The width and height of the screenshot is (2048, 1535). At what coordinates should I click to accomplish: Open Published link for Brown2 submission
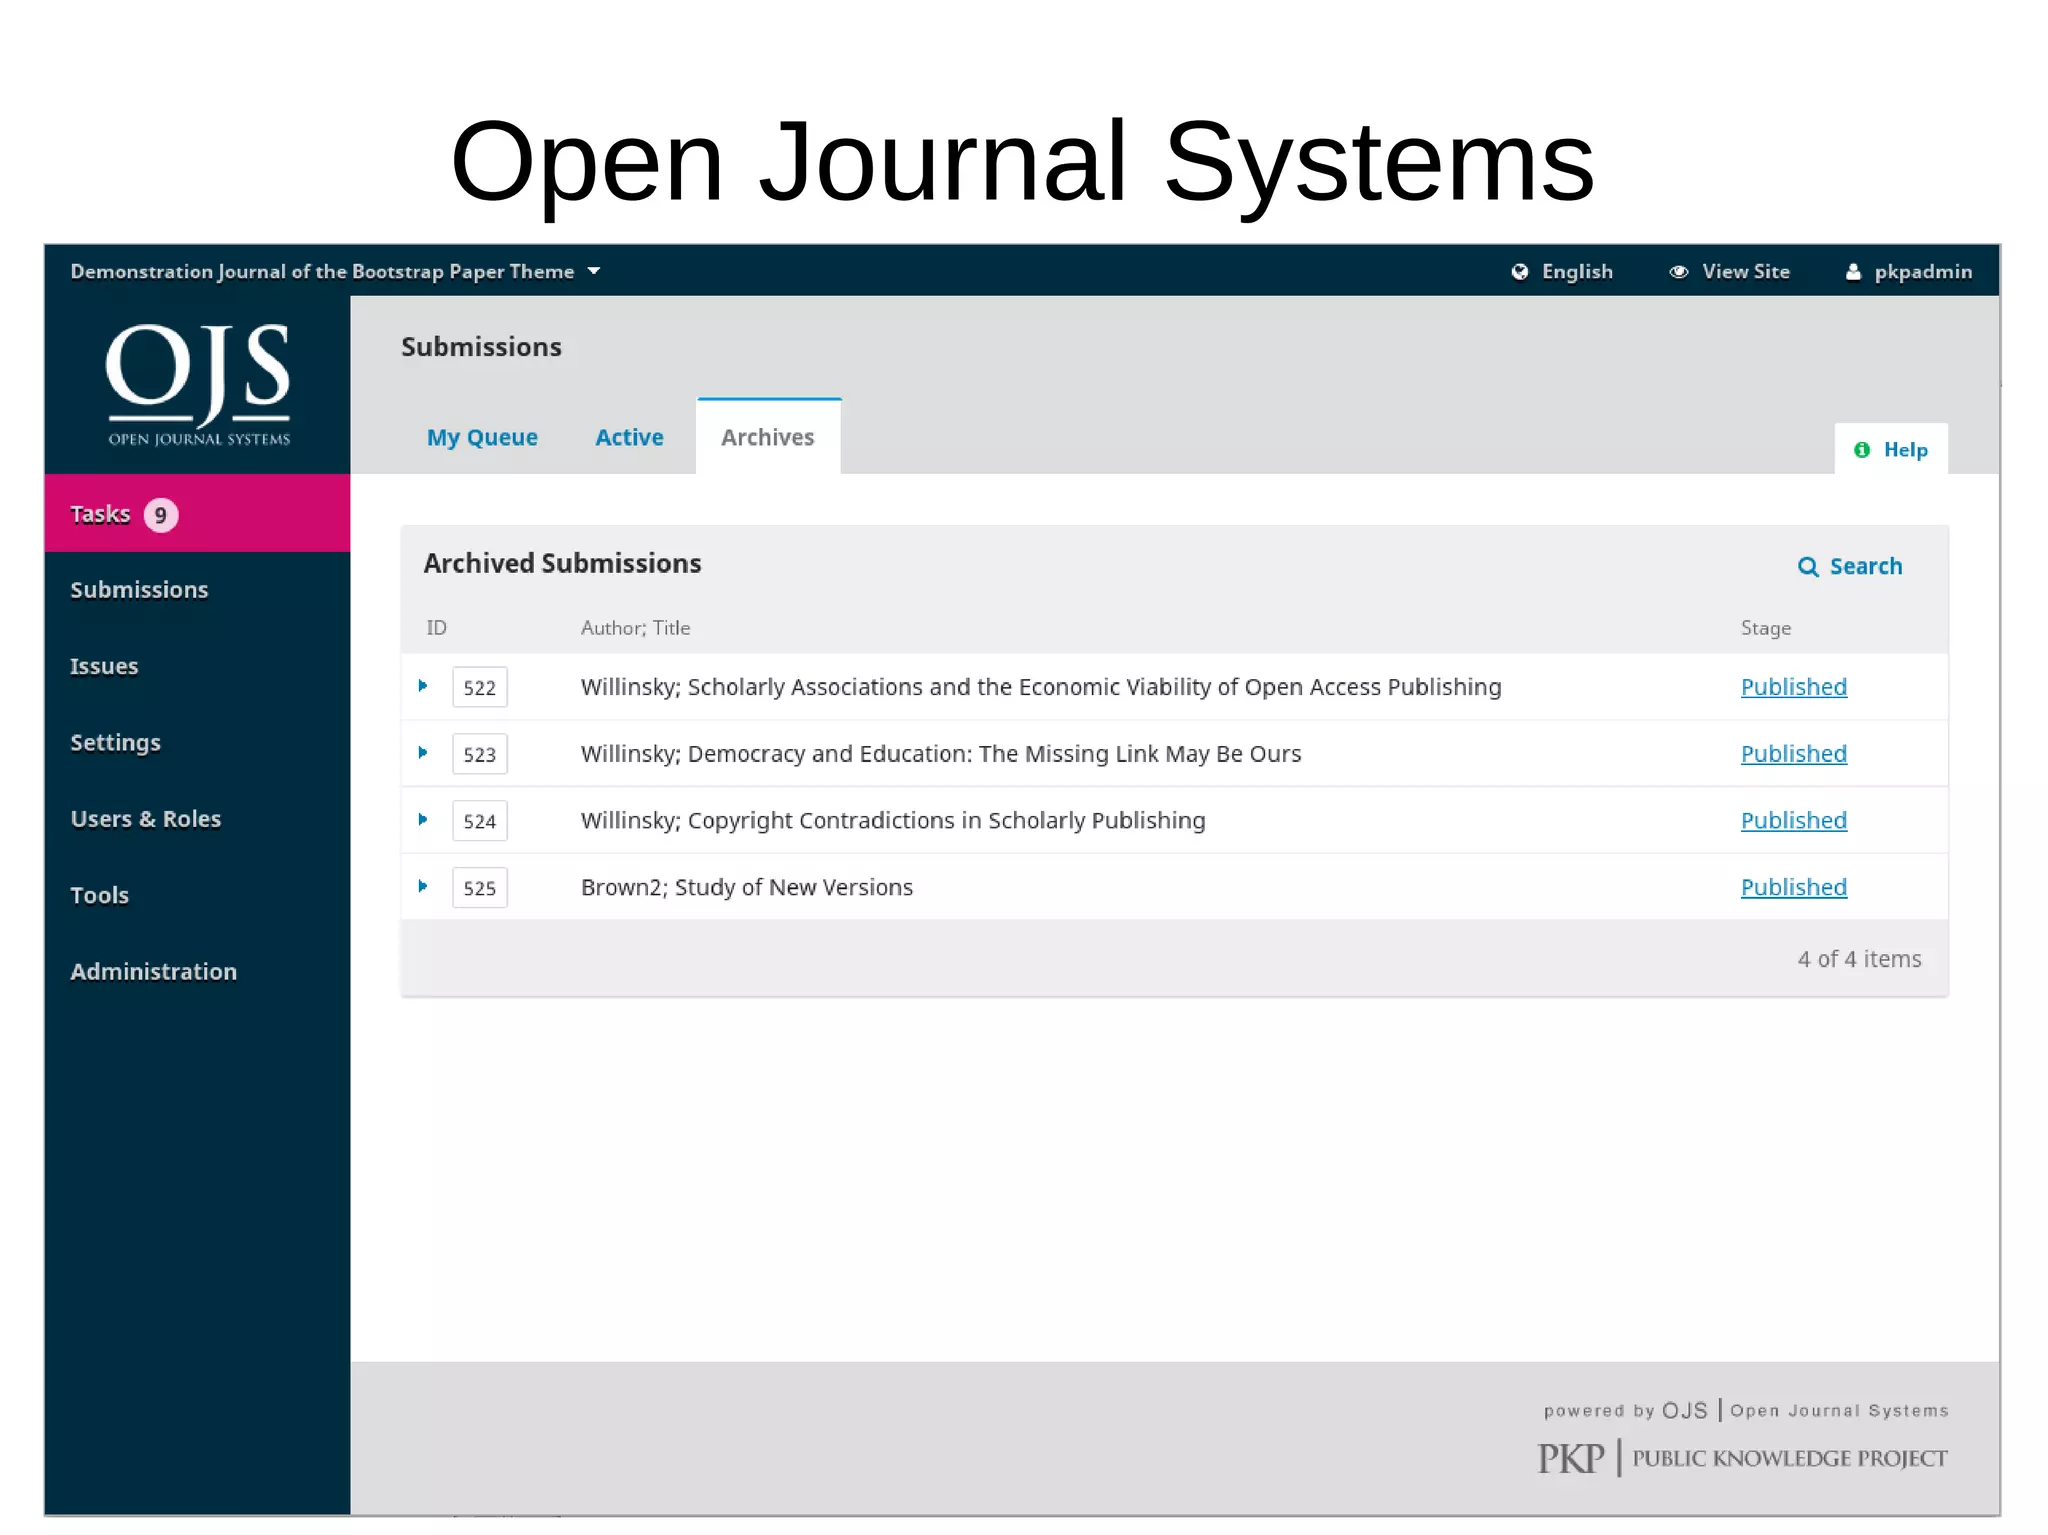[x=1793, y=887]
